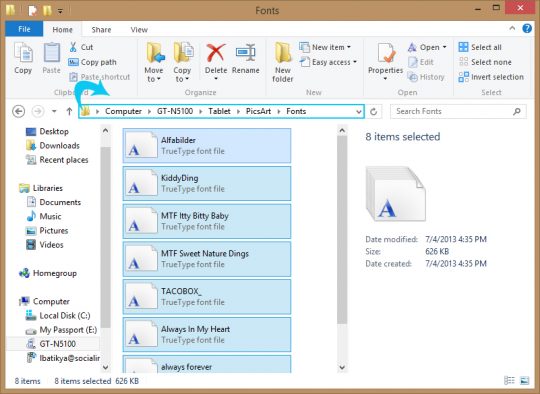
Task: Click Paste shortcut option
Action: (x=100, y=77)
